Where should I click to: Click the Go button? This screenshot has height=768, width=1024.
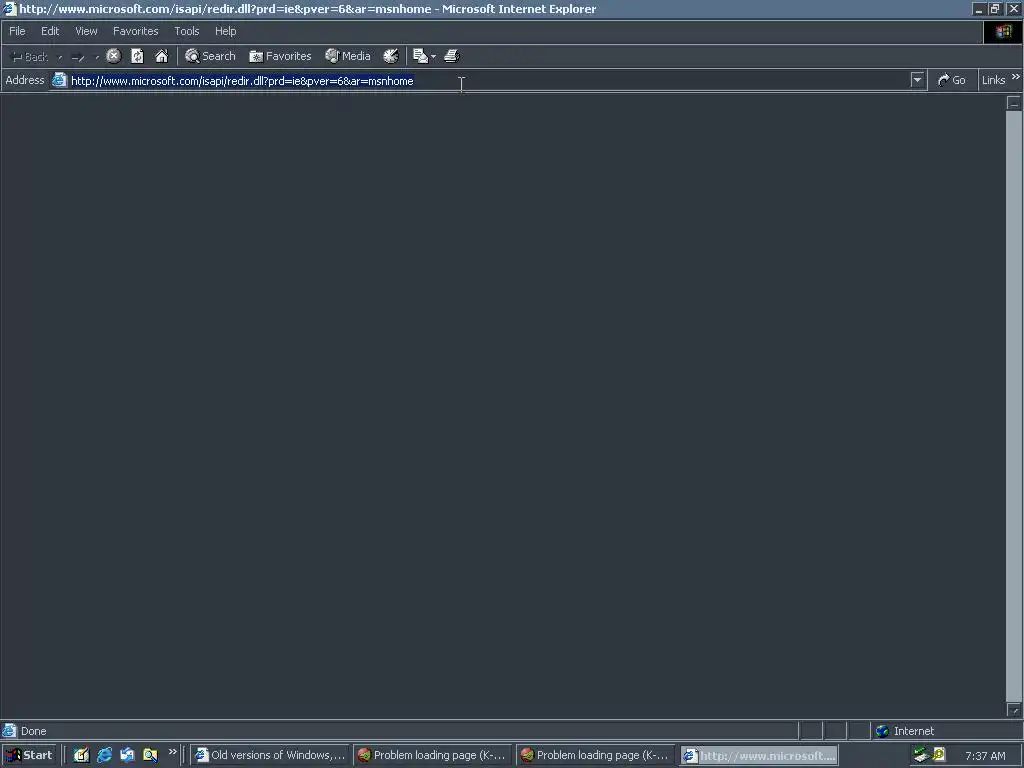click(952, 80)
